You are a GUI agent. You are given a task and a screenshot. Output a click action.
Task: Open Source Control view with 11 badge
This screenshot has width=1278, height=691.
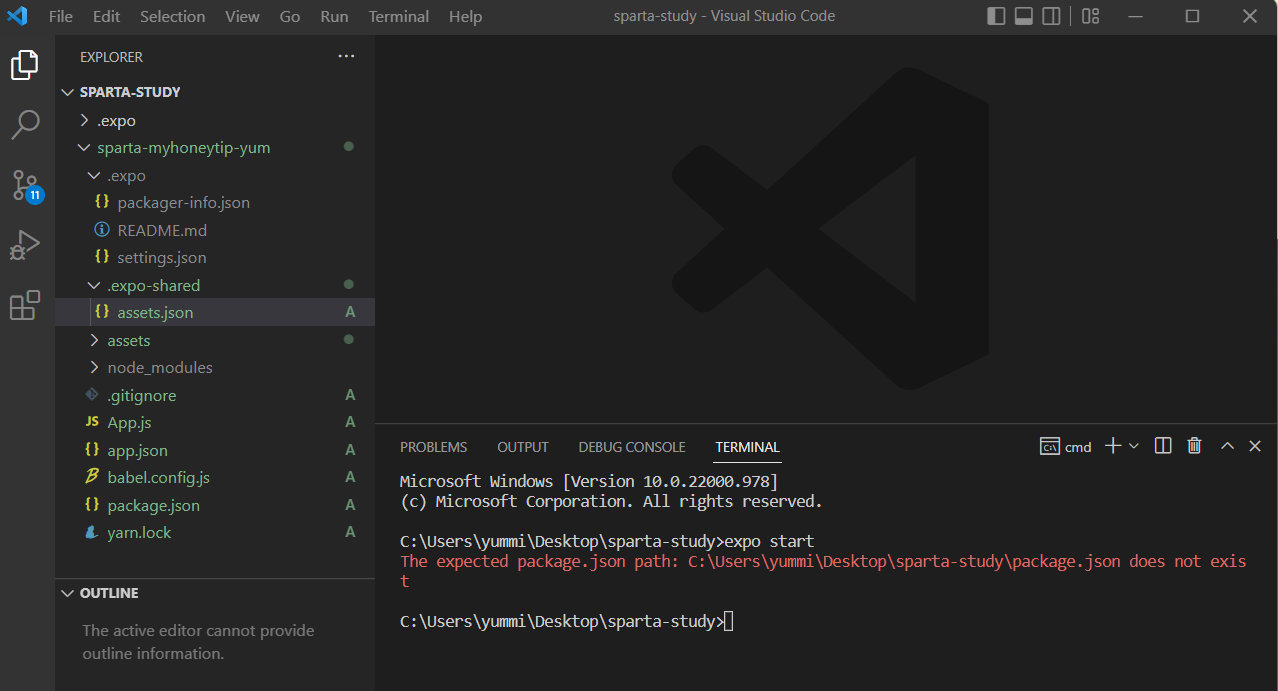25,185
